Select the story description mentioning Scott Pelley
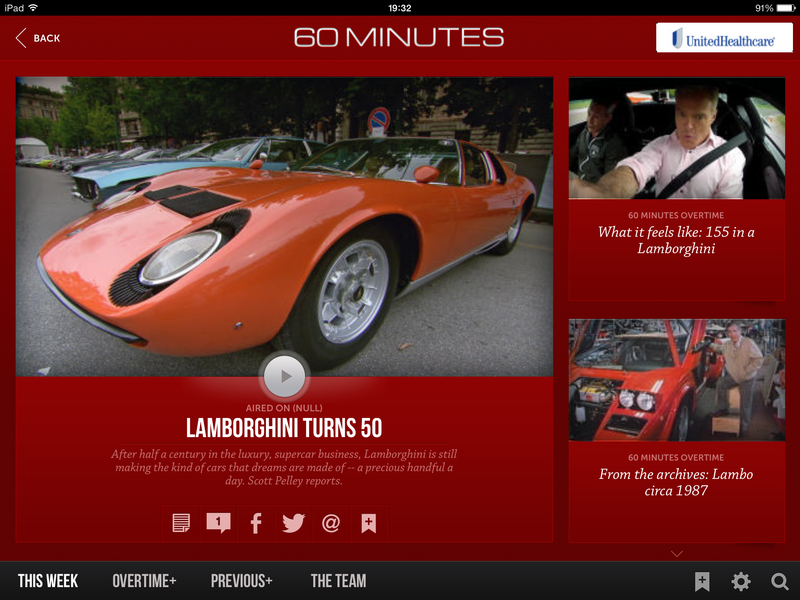This screenshot has width=800, height=600. 284,467
